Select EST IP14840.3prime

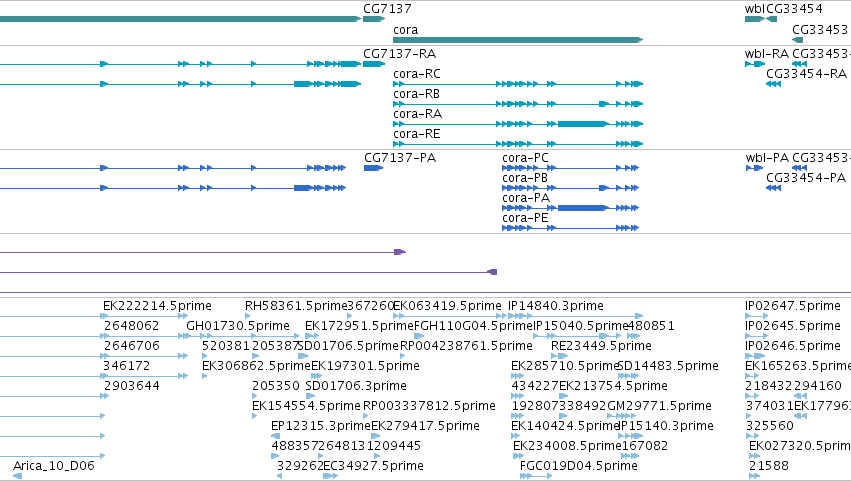[556, 306]
